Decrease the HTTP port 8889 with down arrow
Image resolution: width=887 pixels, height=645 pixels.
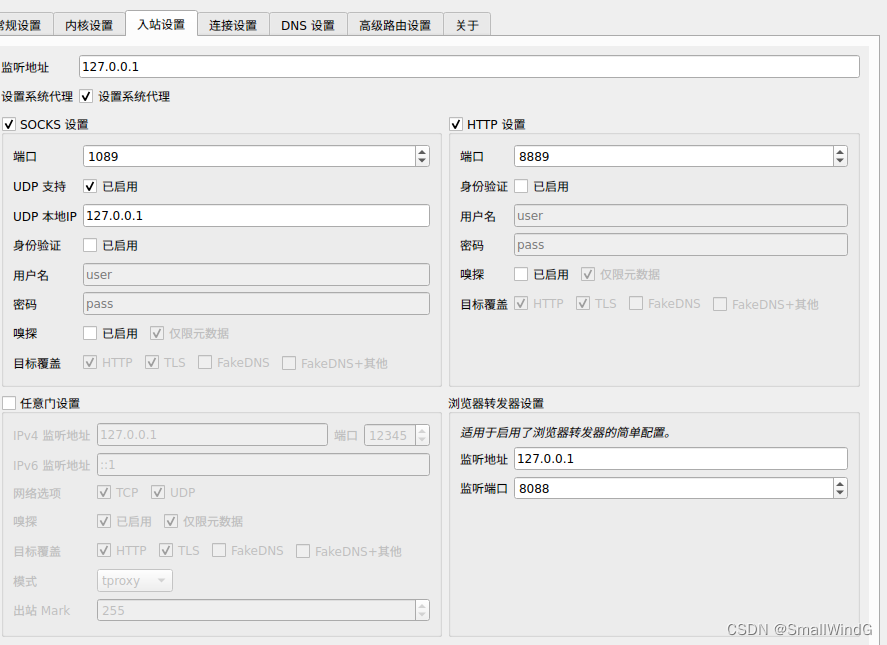[x=840, y=161]
